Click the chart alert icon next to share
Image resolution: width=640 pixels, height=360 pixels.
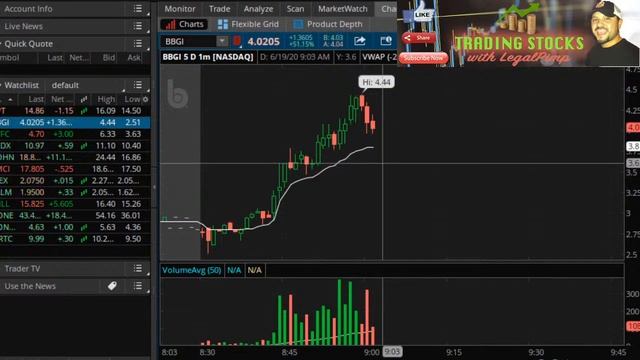[386, 41]
